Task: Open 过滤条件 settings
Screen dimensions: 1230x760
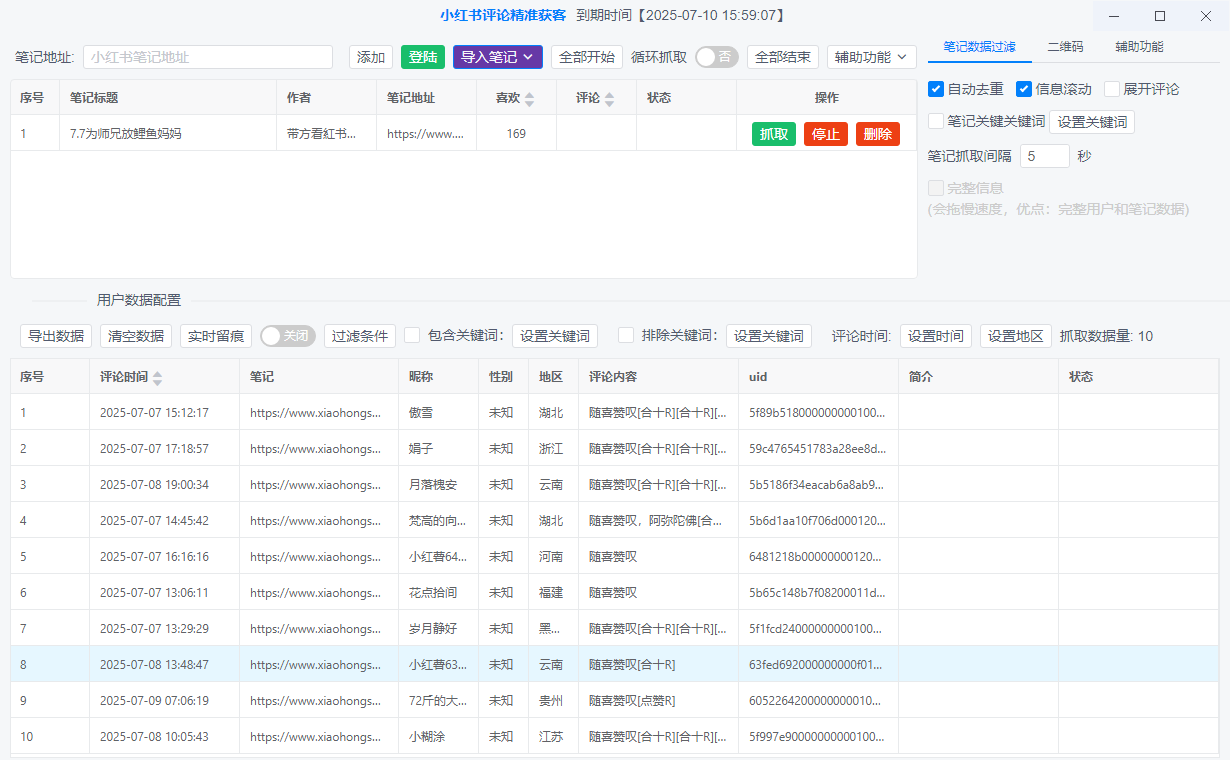Action: (360, 336)
